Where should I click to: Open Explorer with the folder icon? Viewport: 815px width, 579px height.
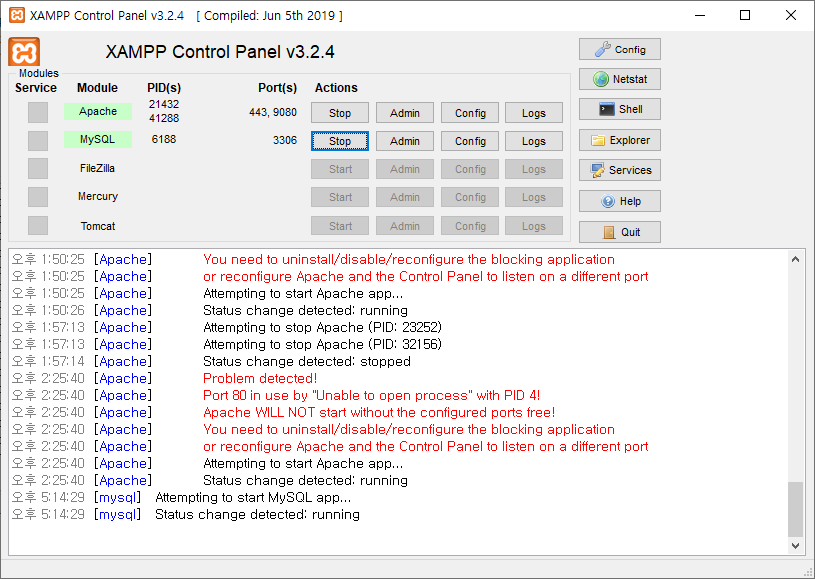pos(620,140)
